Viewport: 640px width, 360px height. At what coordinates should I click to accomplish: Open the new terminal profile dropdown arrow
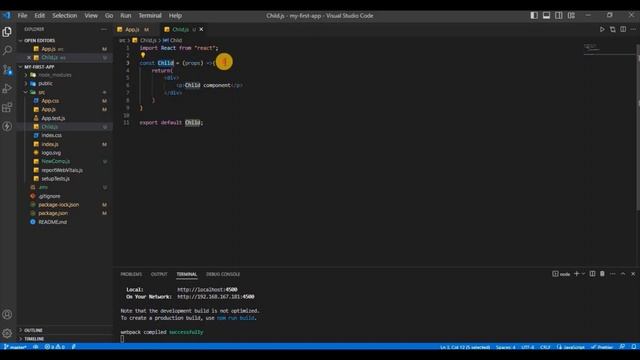click(583, 274)
